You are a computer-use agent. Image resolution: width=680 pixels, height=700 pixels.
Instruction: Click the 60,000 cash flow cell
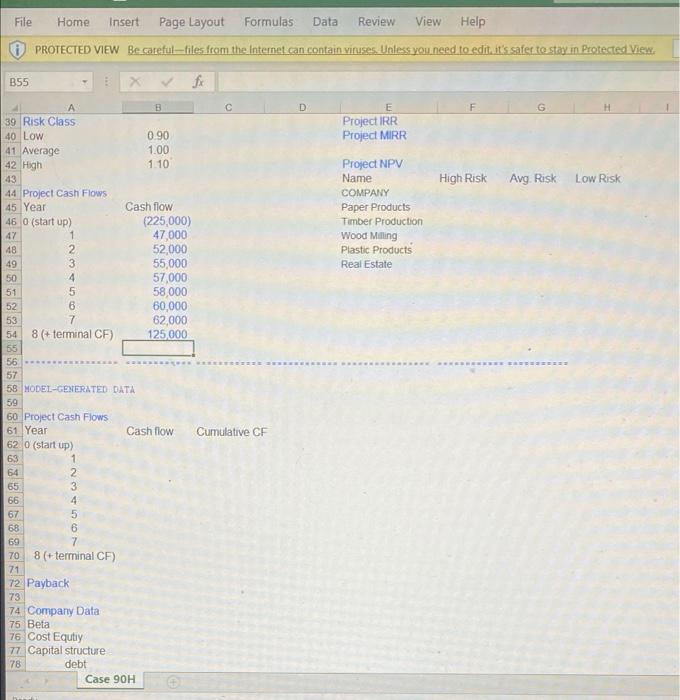coord(170,306)
